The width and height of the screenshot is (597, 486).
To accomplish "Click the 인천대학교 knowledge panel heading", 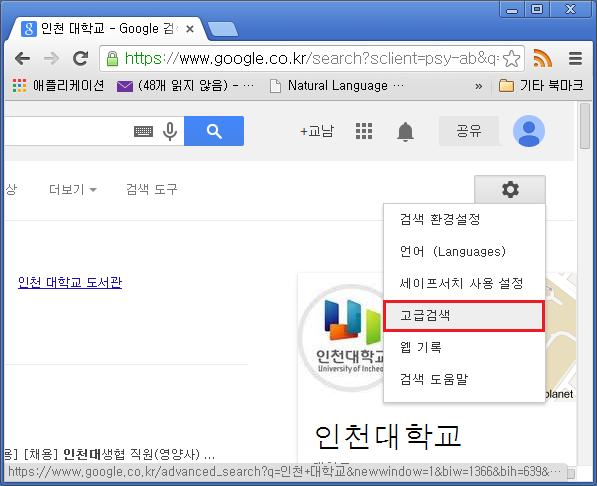I will (x=388, y=436).
